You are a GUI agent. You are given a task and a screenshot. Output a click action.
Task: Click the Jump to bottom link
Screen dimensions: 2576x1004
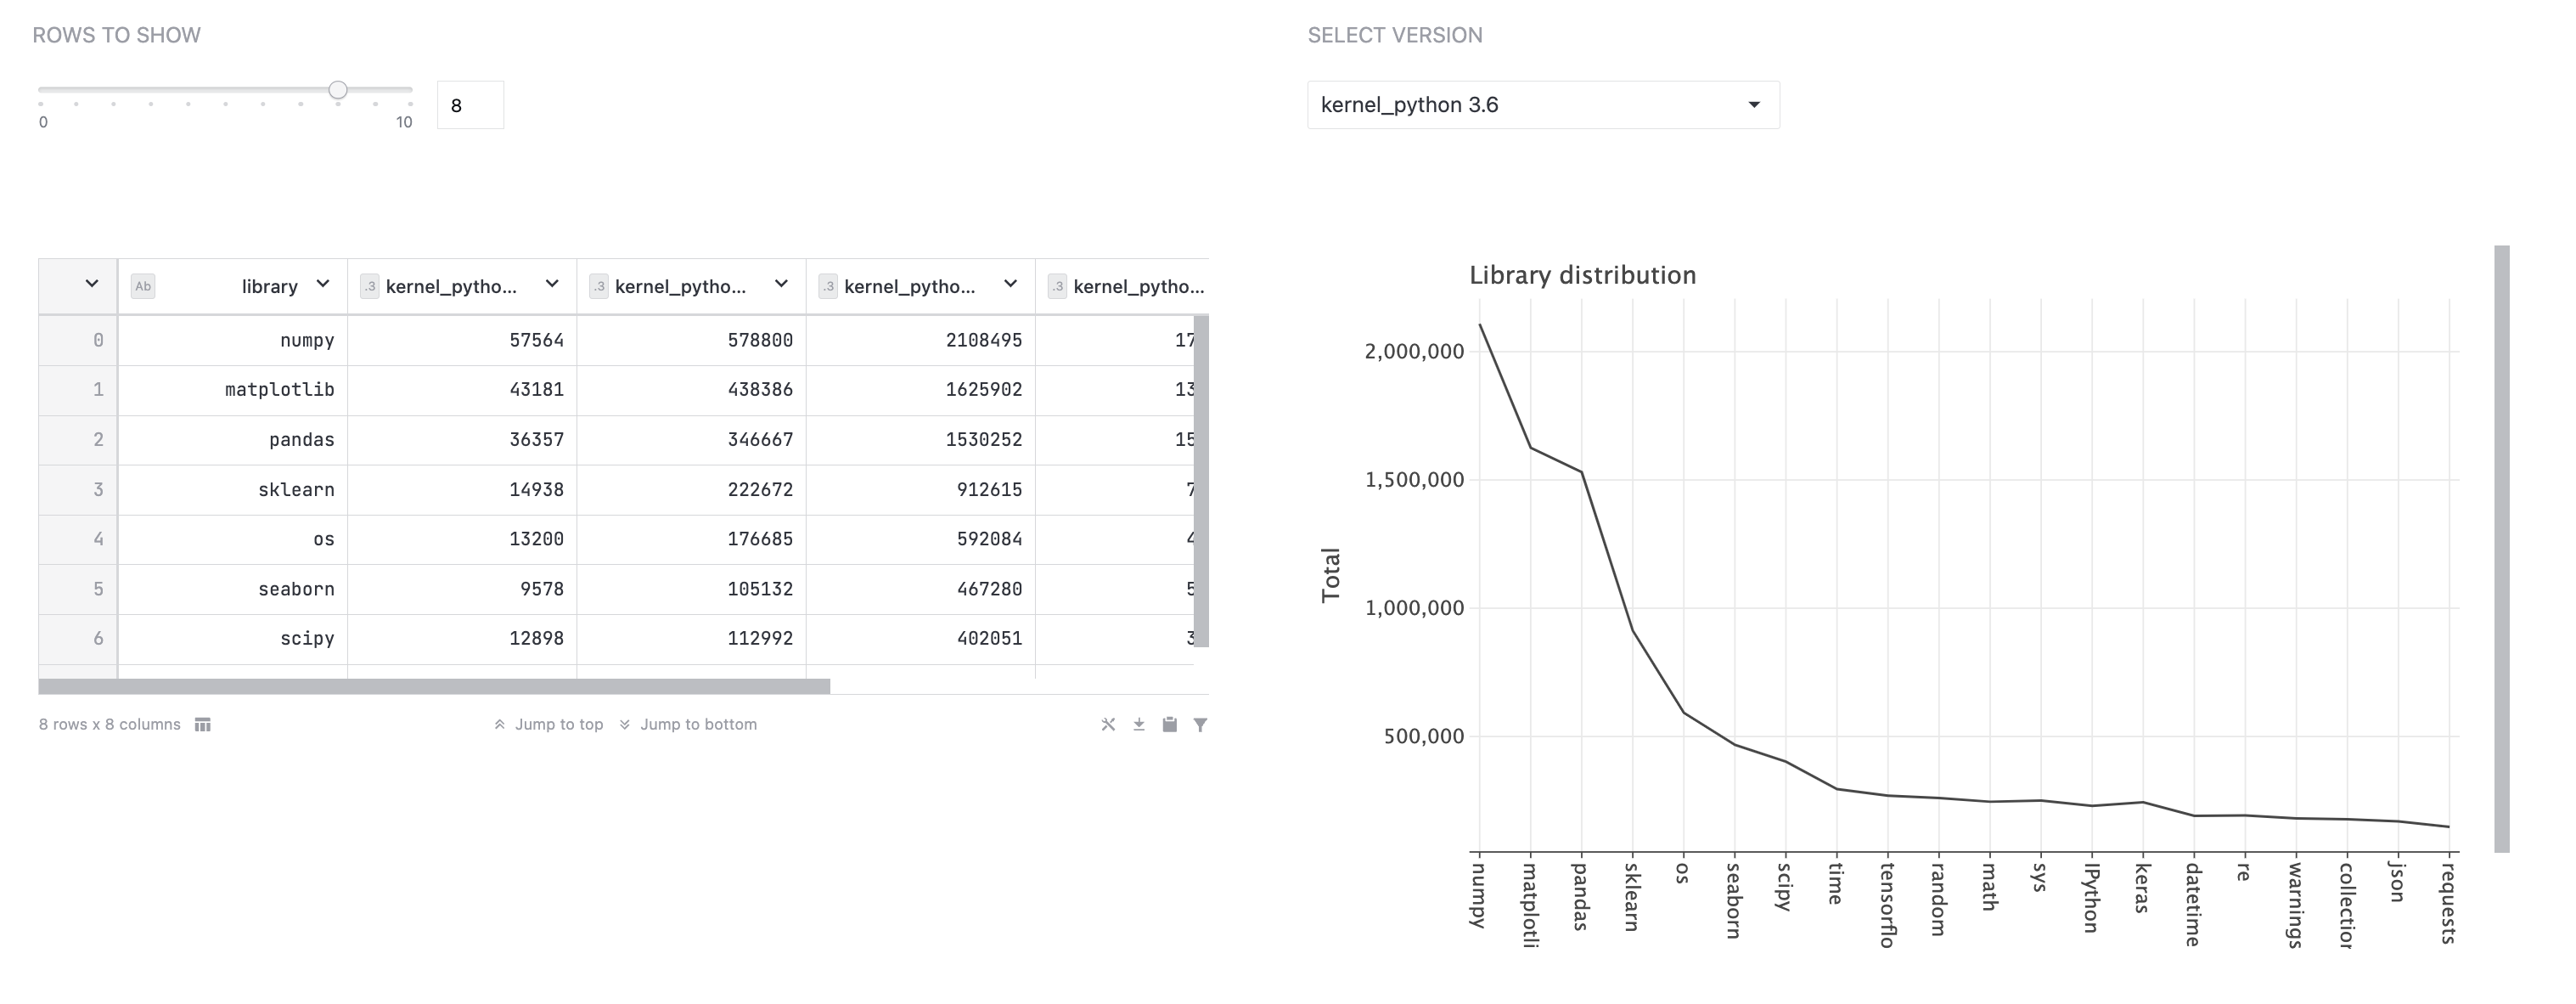tap(698, 724)
